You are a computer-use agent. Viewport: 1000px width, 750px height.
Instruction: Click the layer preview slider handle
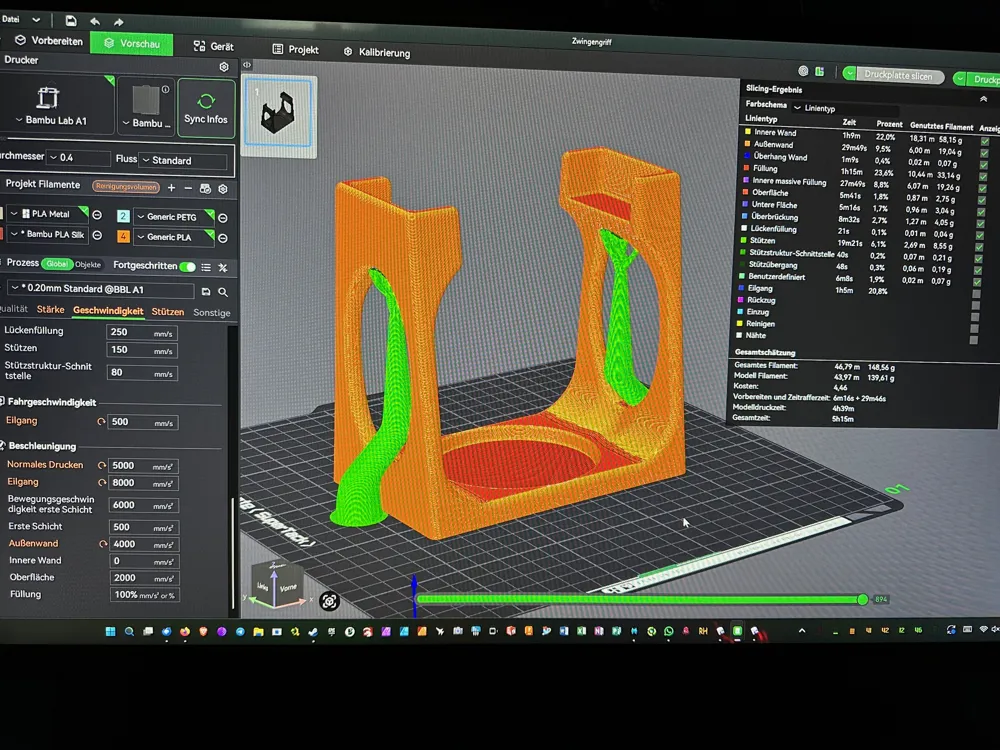(863, 599)
